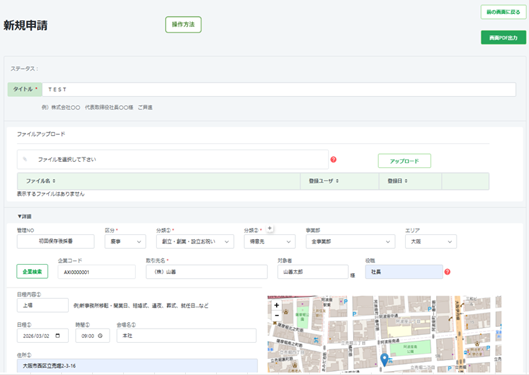Click the ファイルアップロード section heading
The width and height of the screenshot is (529, 375).
click(41, 134)
